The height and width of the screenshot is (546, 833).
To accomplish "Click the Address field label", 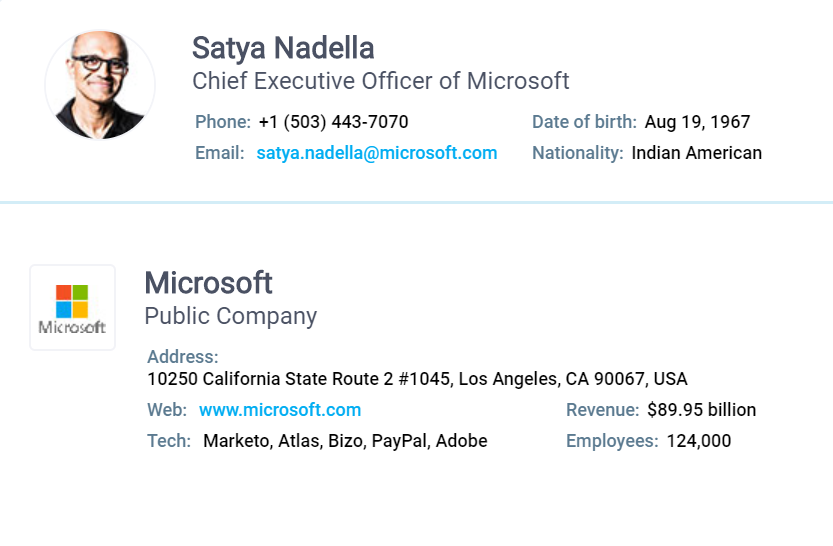I will tap(182, 357).
